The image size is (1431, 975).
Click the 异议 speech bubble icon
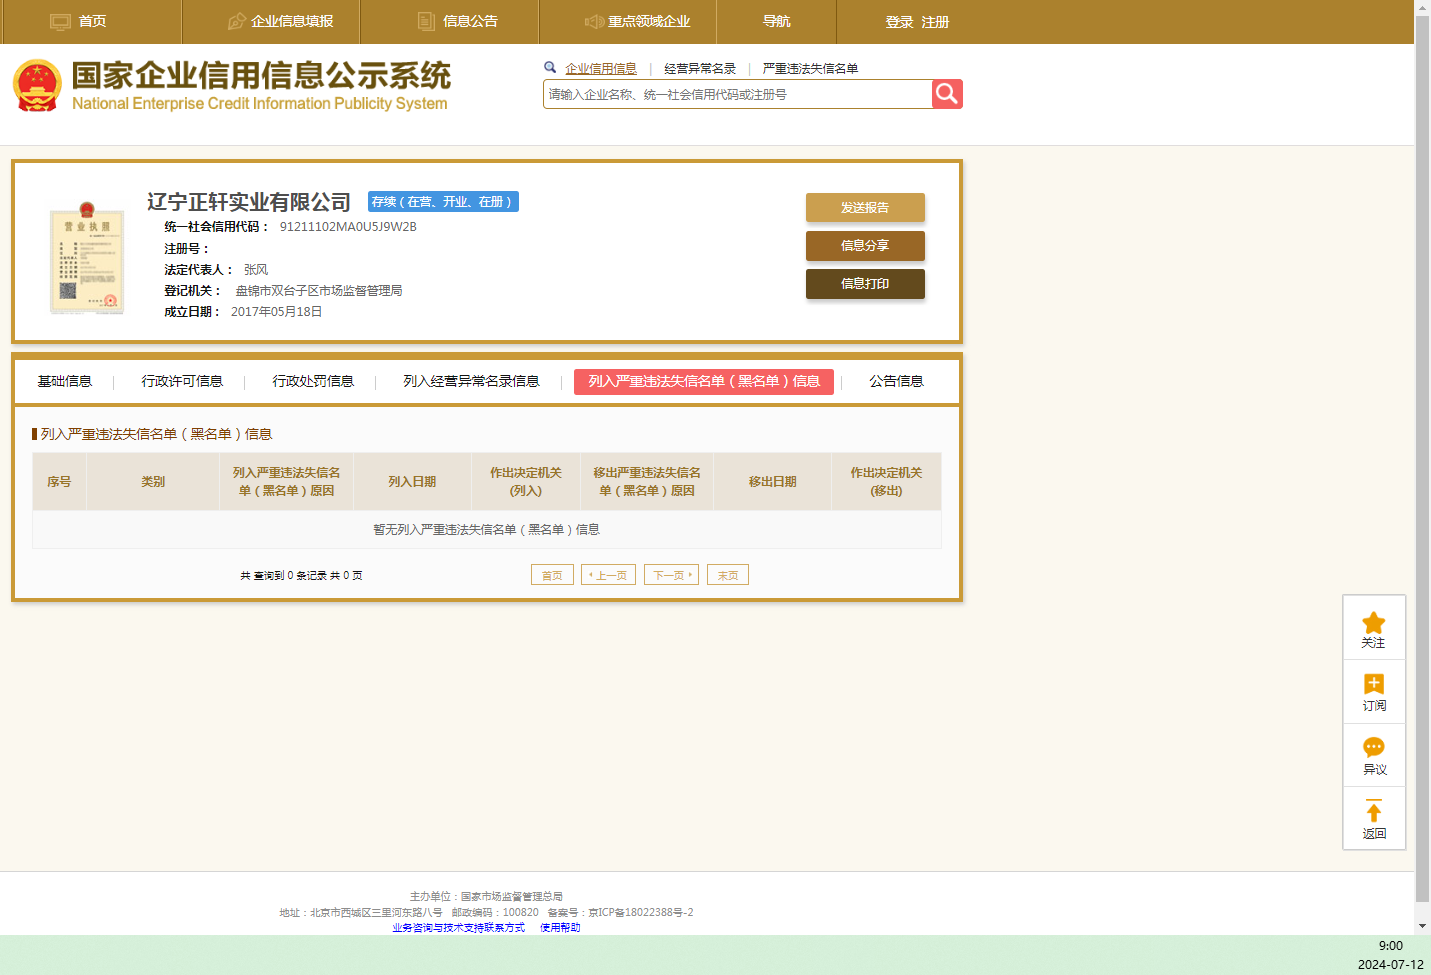pyautogui.click(x=1374, y=747)
